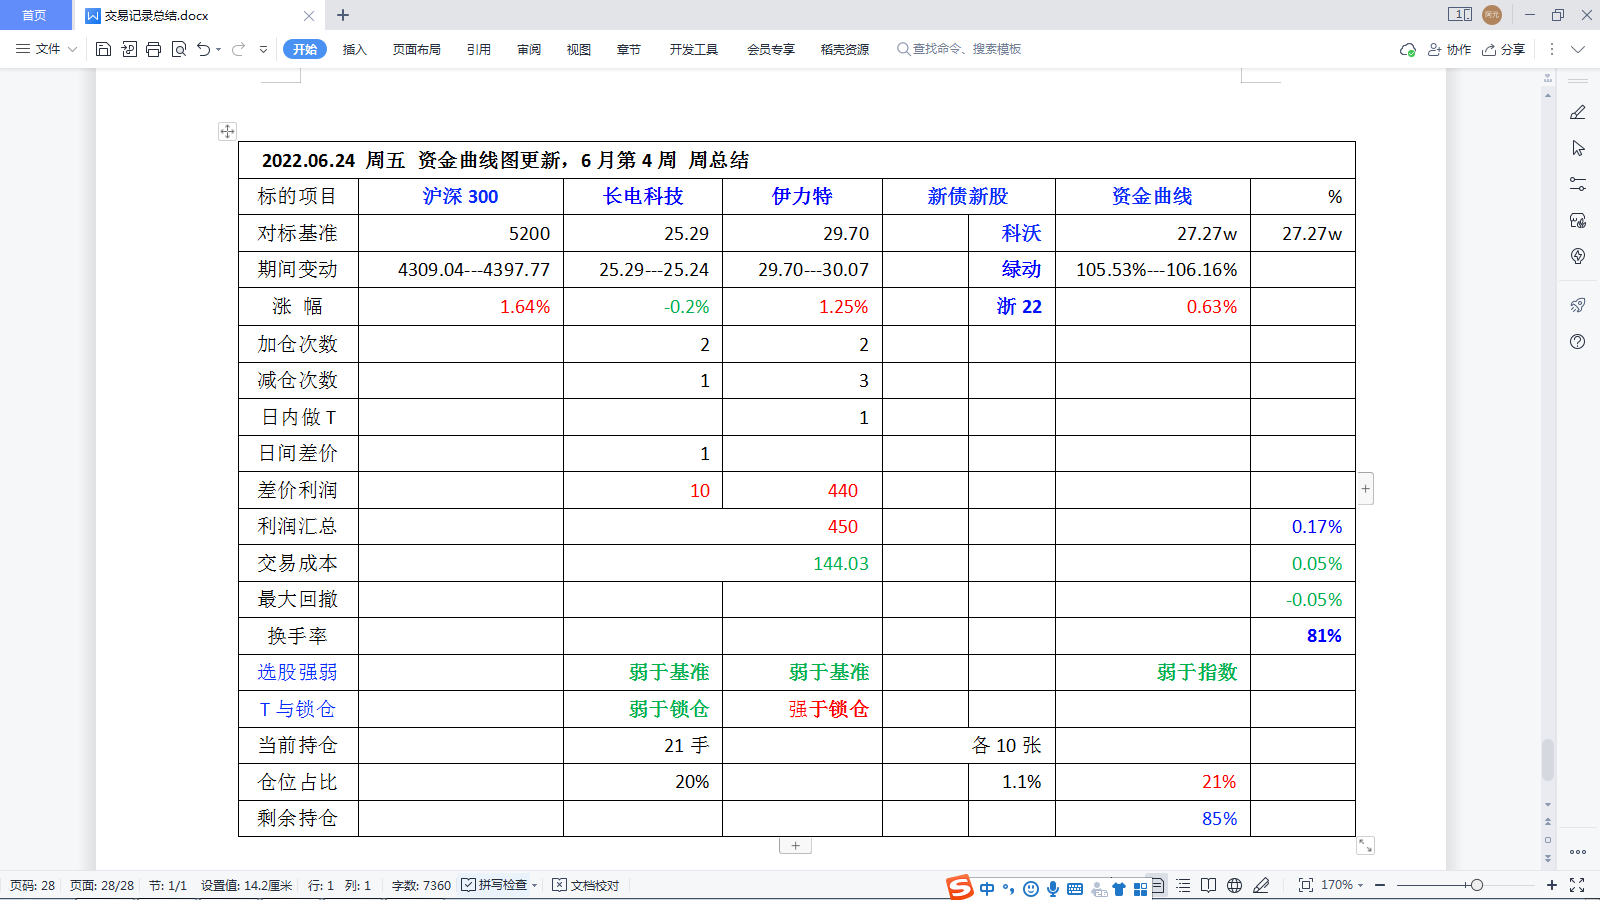Click the 协作 collaborate button

[x=1449, y=48]
